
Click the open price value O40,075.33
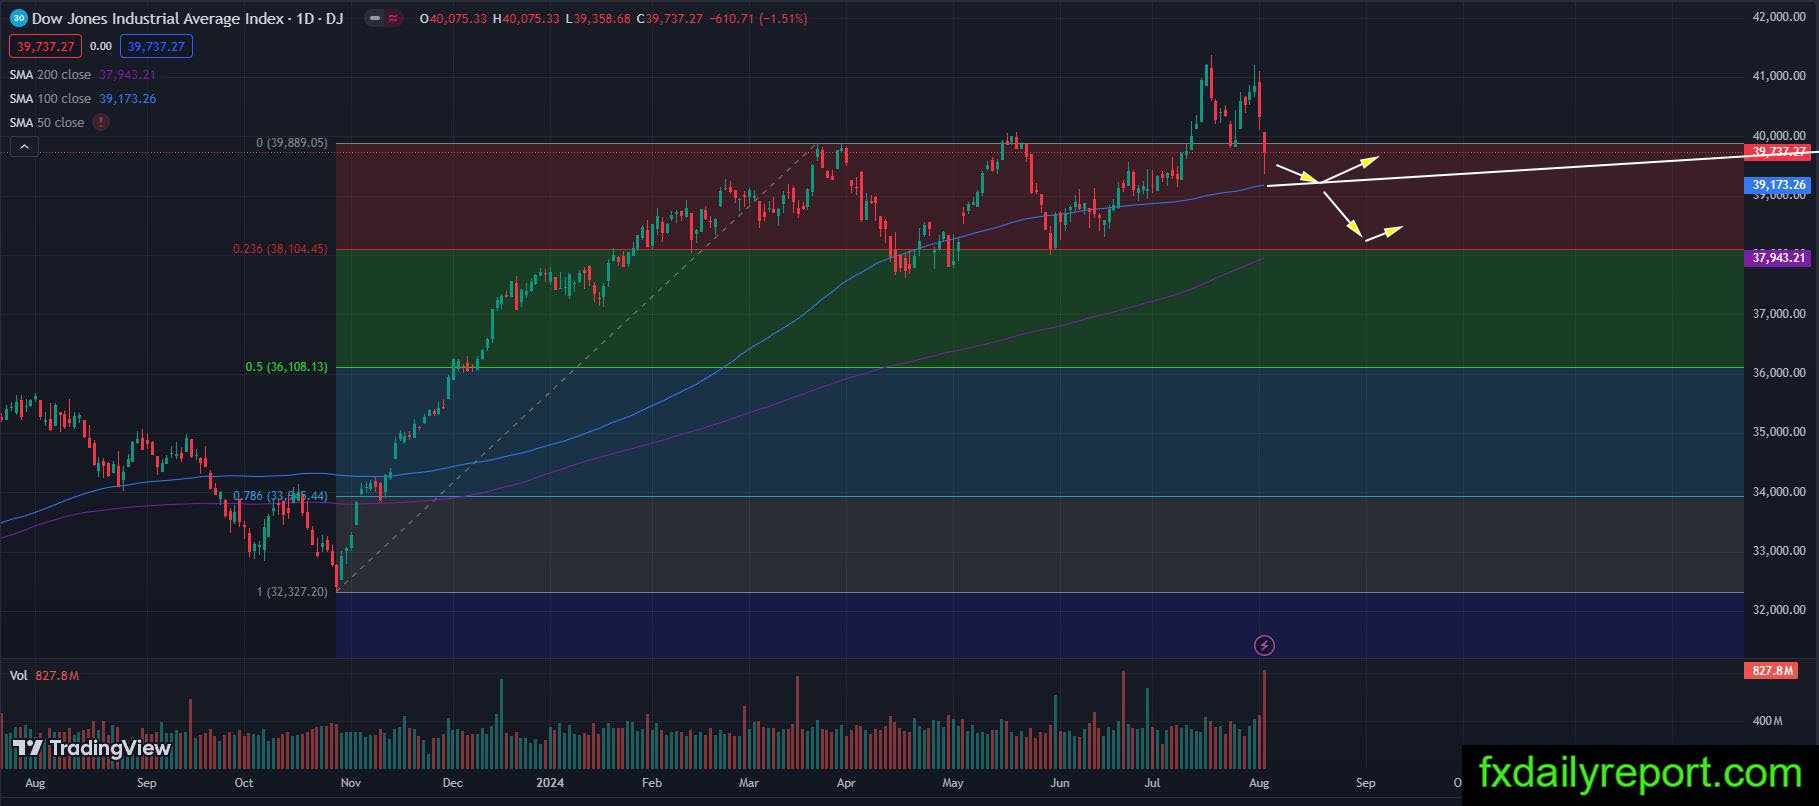click(x=454, y=18)
